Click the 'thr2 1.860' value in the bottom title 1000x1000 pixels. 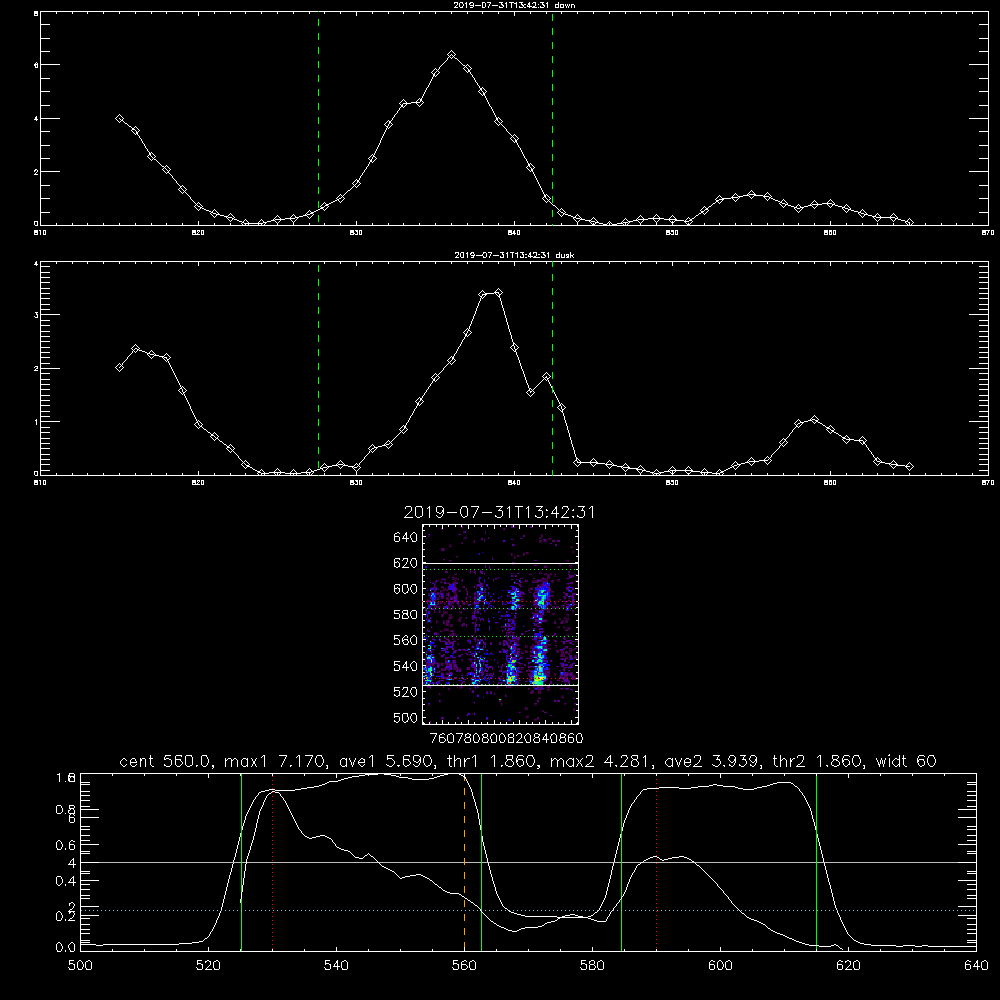pyautogui.click(x=818, y=761)
